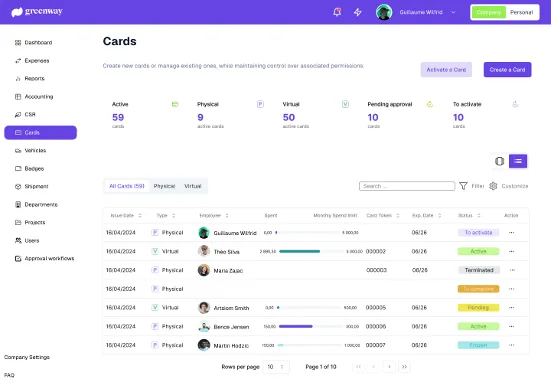Open CSR in the sidebar

pos(25,115)
